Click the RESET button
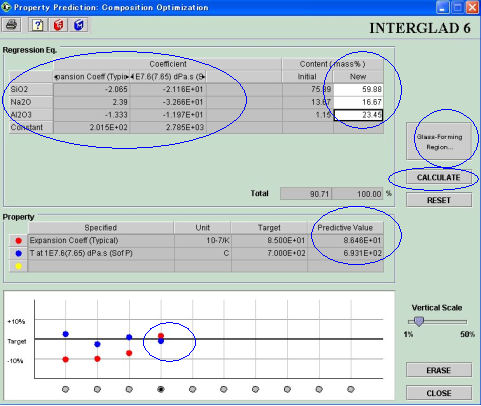Screen dimensions: 481x406 point(439,200)
